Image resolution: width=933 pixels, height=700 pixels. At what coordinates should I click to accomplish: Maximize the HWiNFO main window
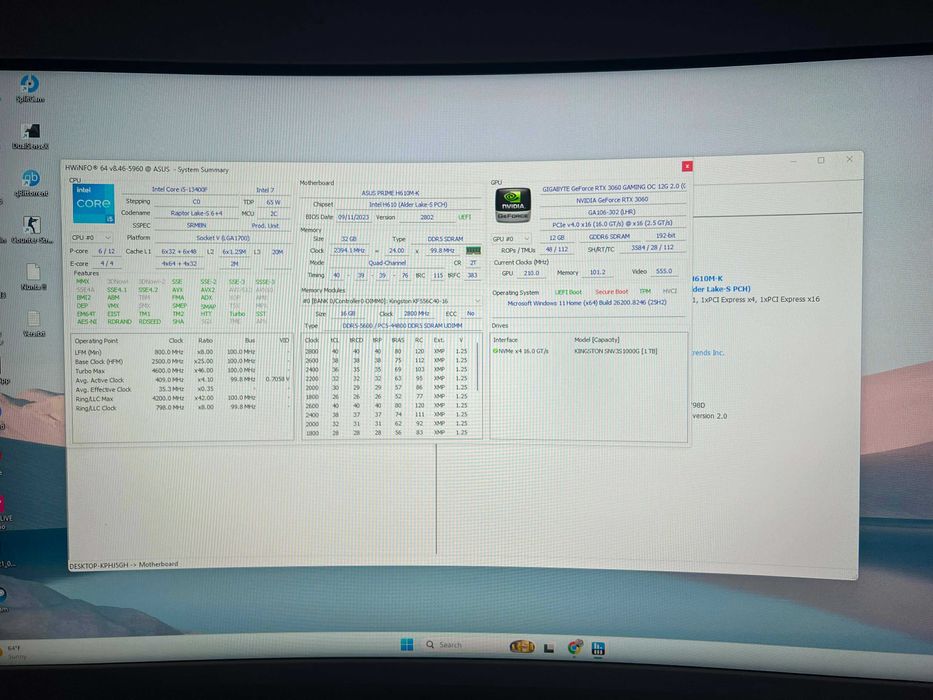click(821, 160)
